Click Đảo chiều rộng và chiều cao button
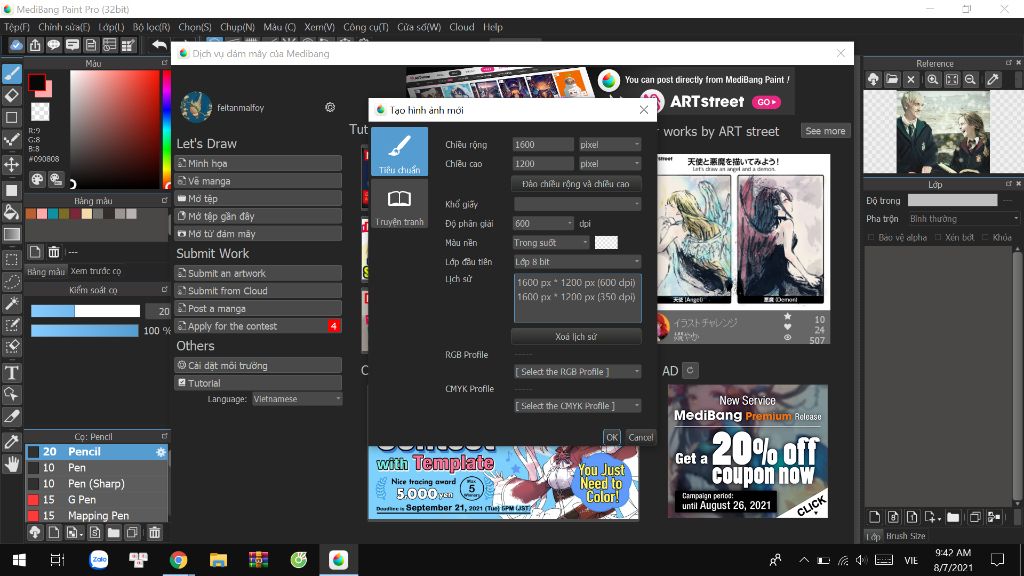 [575, 184]
